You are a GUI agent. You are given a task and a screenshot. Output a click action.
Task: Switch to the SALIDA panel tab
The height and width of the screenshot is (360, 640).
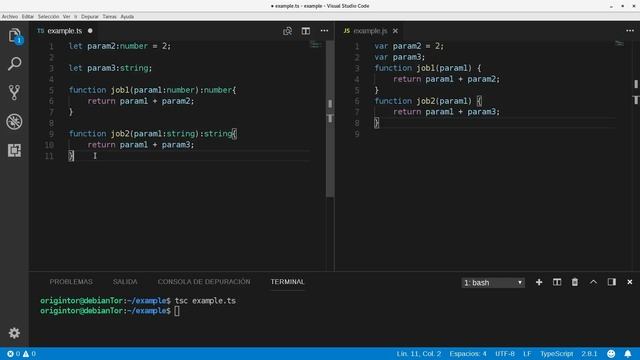tap(125, 282)
